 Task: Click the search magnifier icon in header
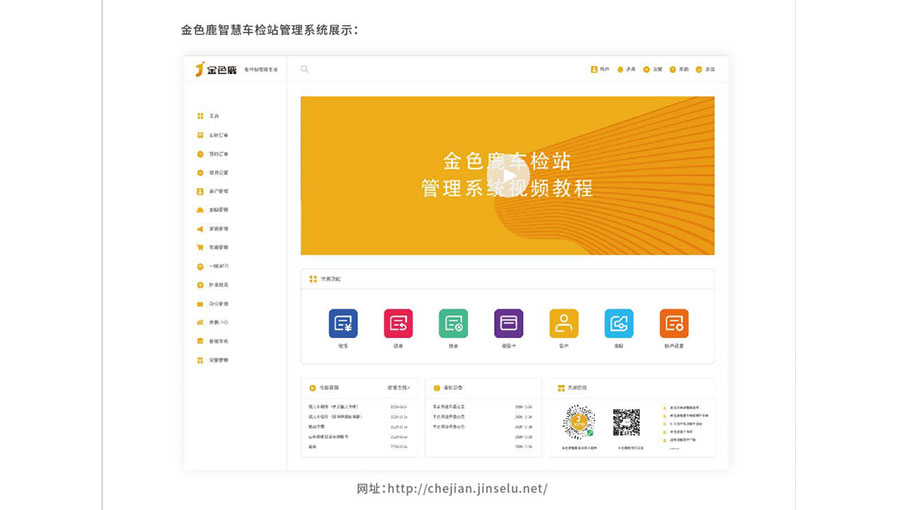click(x=305, y=69)
